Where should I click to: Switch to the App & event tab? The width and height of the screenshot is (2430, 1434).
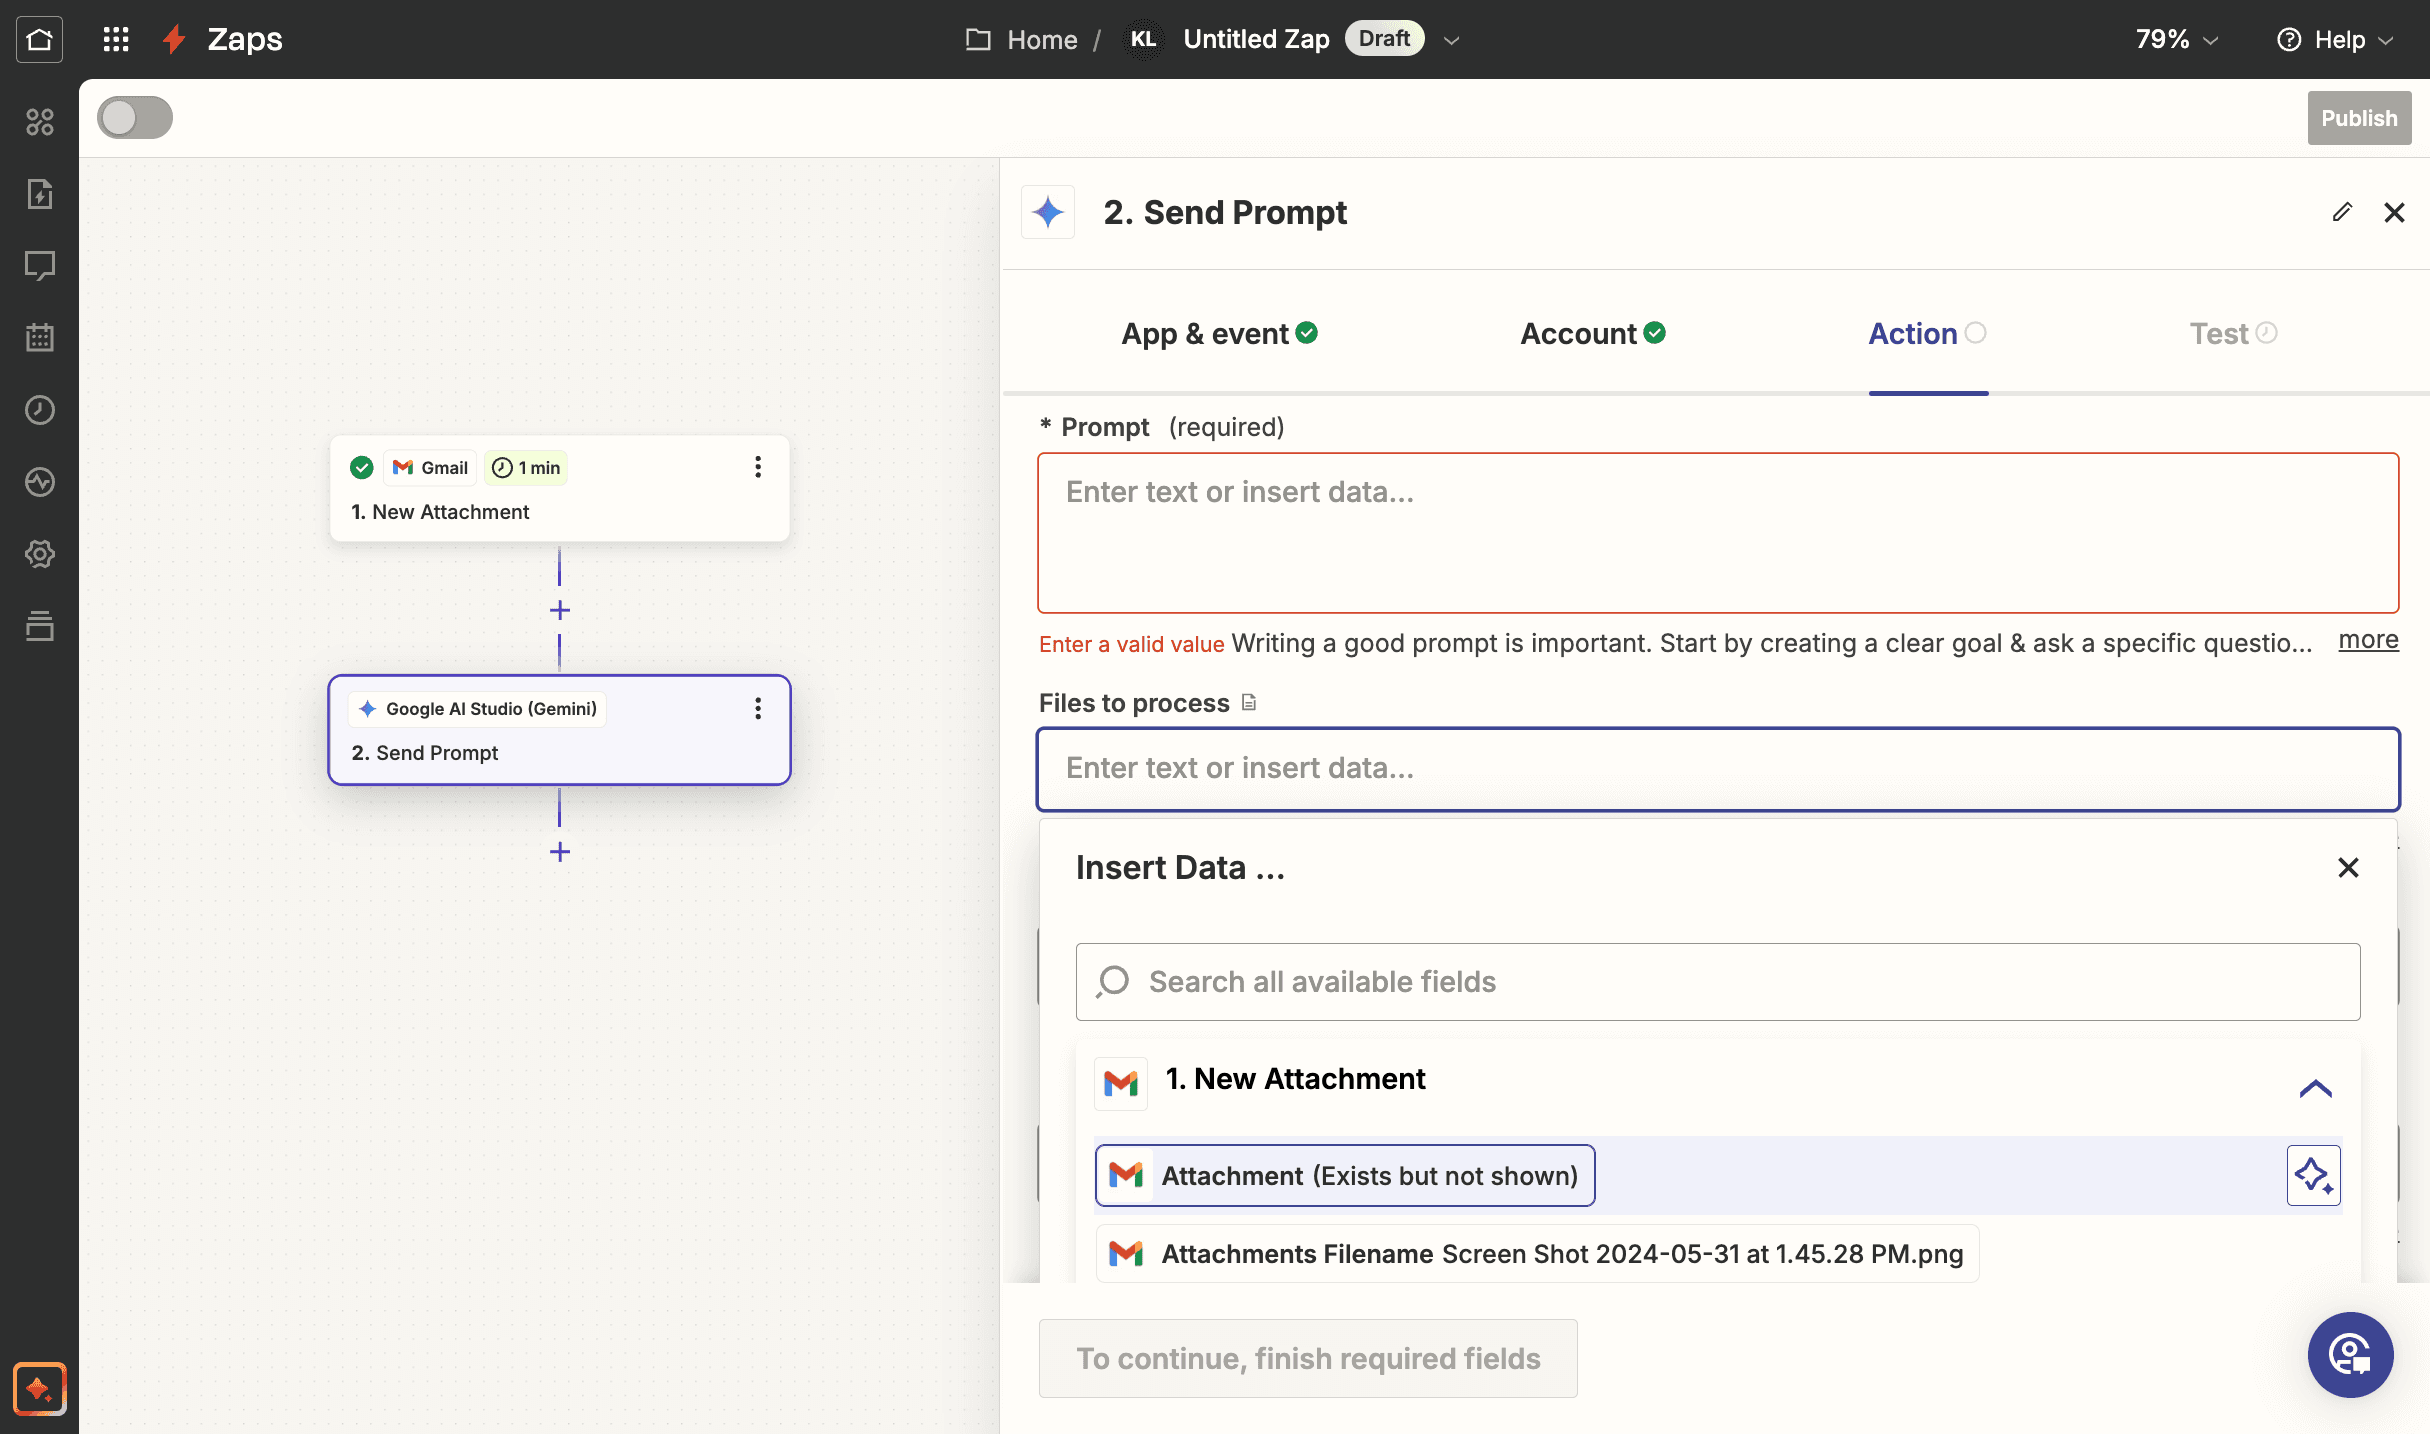[1219, 333]
